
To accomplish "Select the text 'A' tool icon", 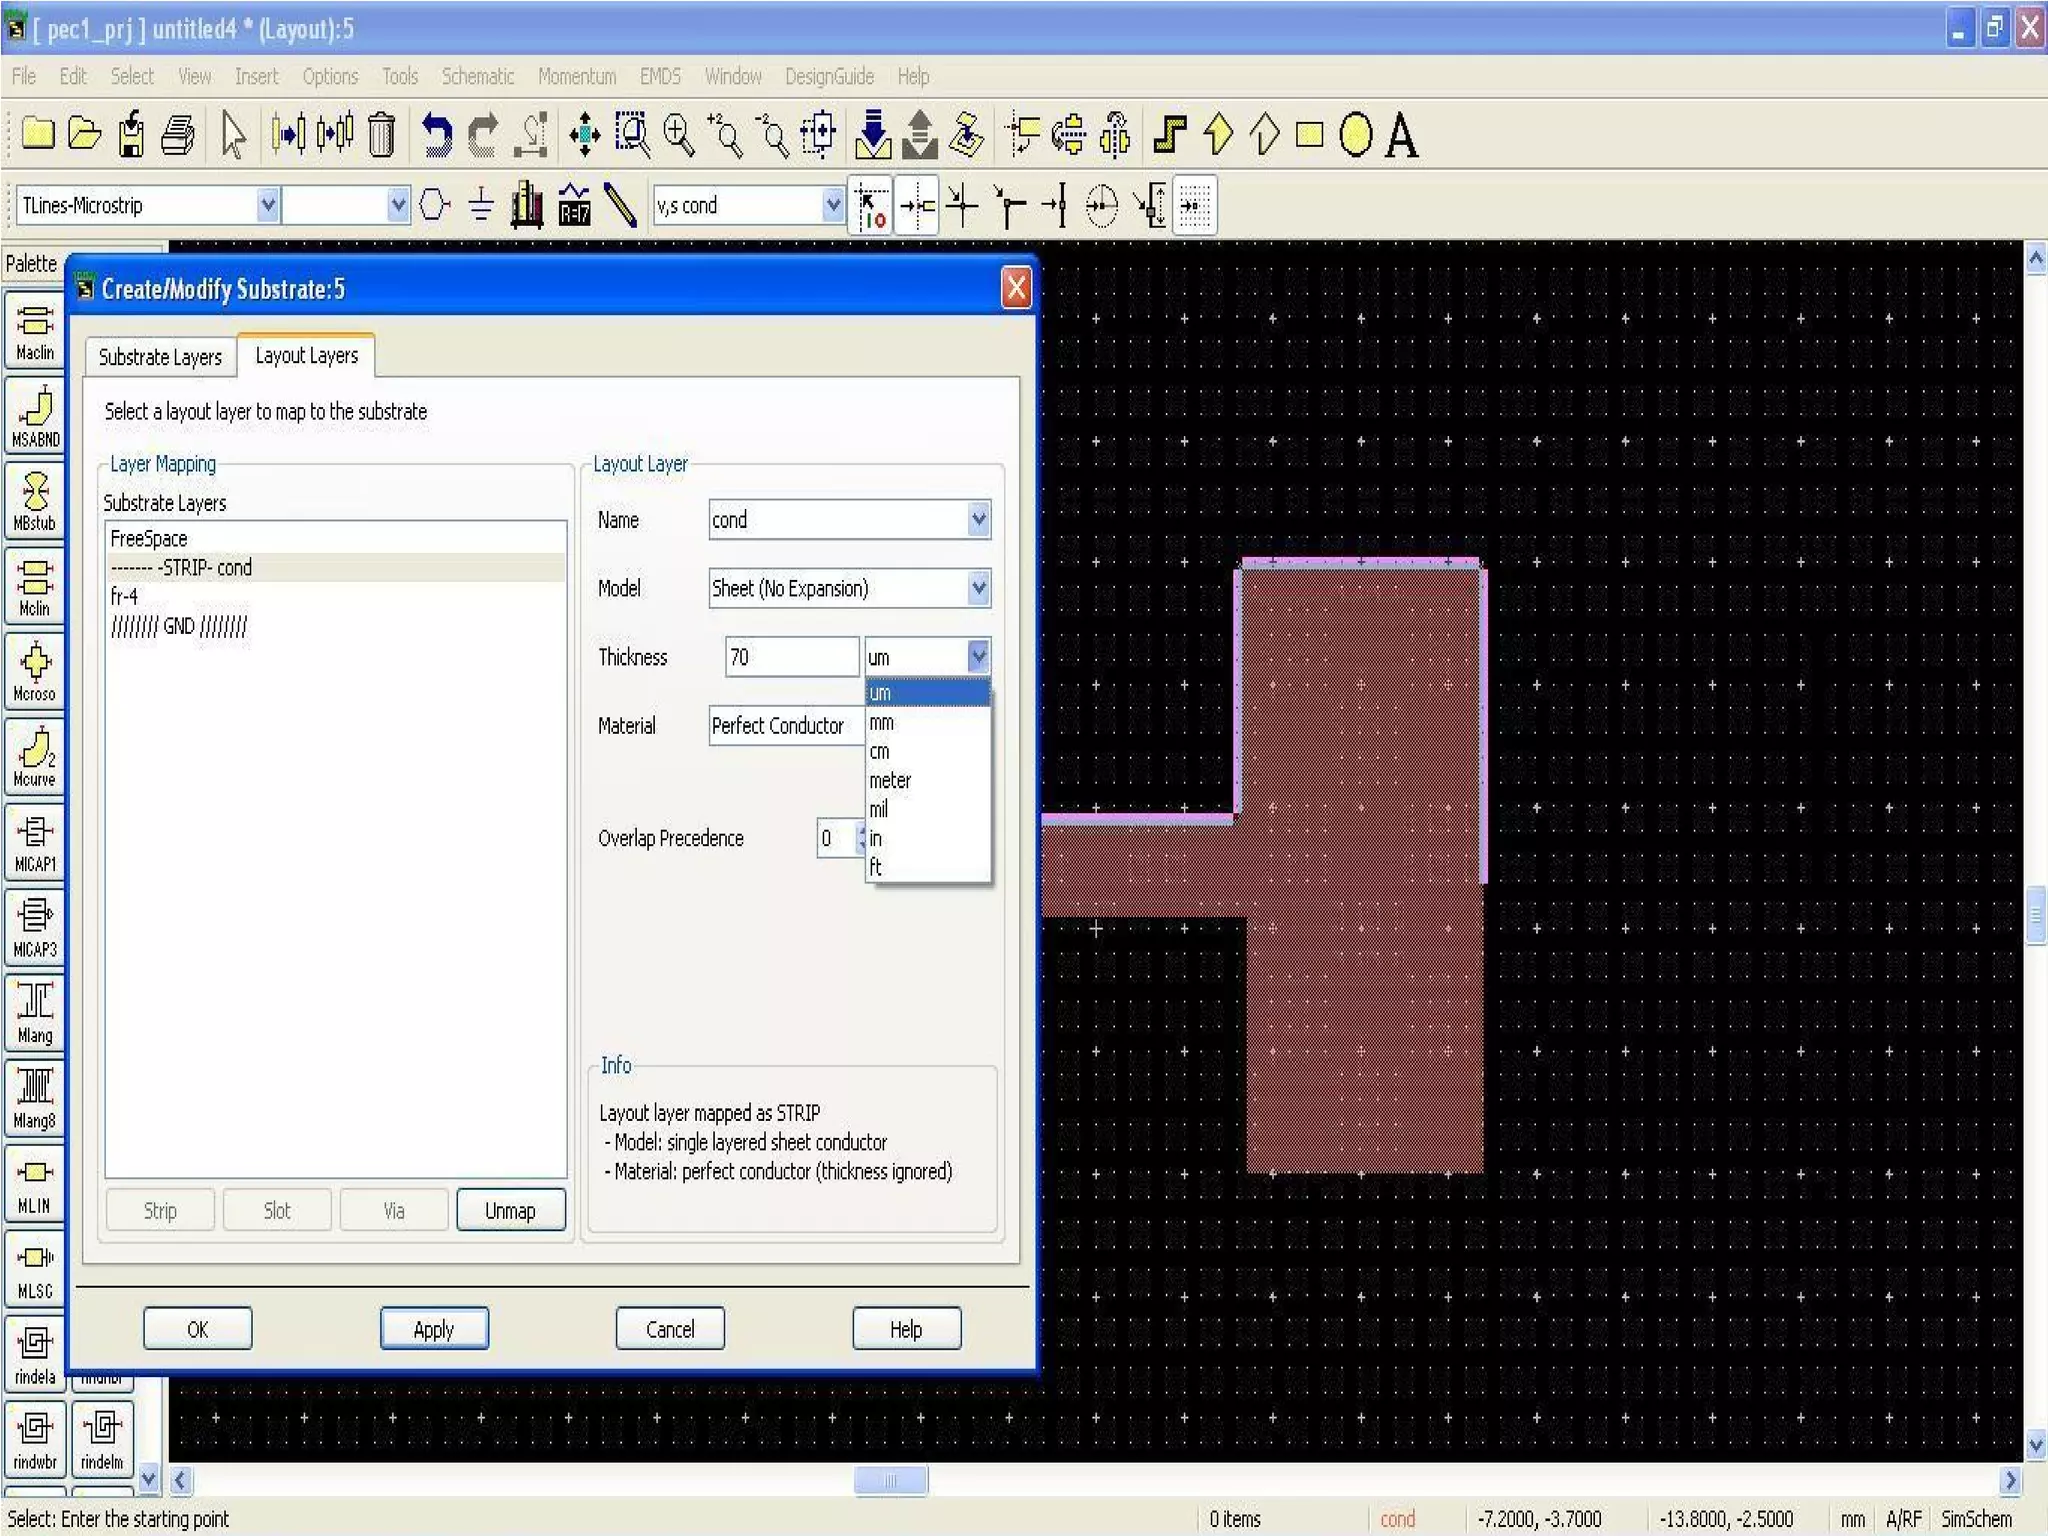I will [x=1401, y=134].
